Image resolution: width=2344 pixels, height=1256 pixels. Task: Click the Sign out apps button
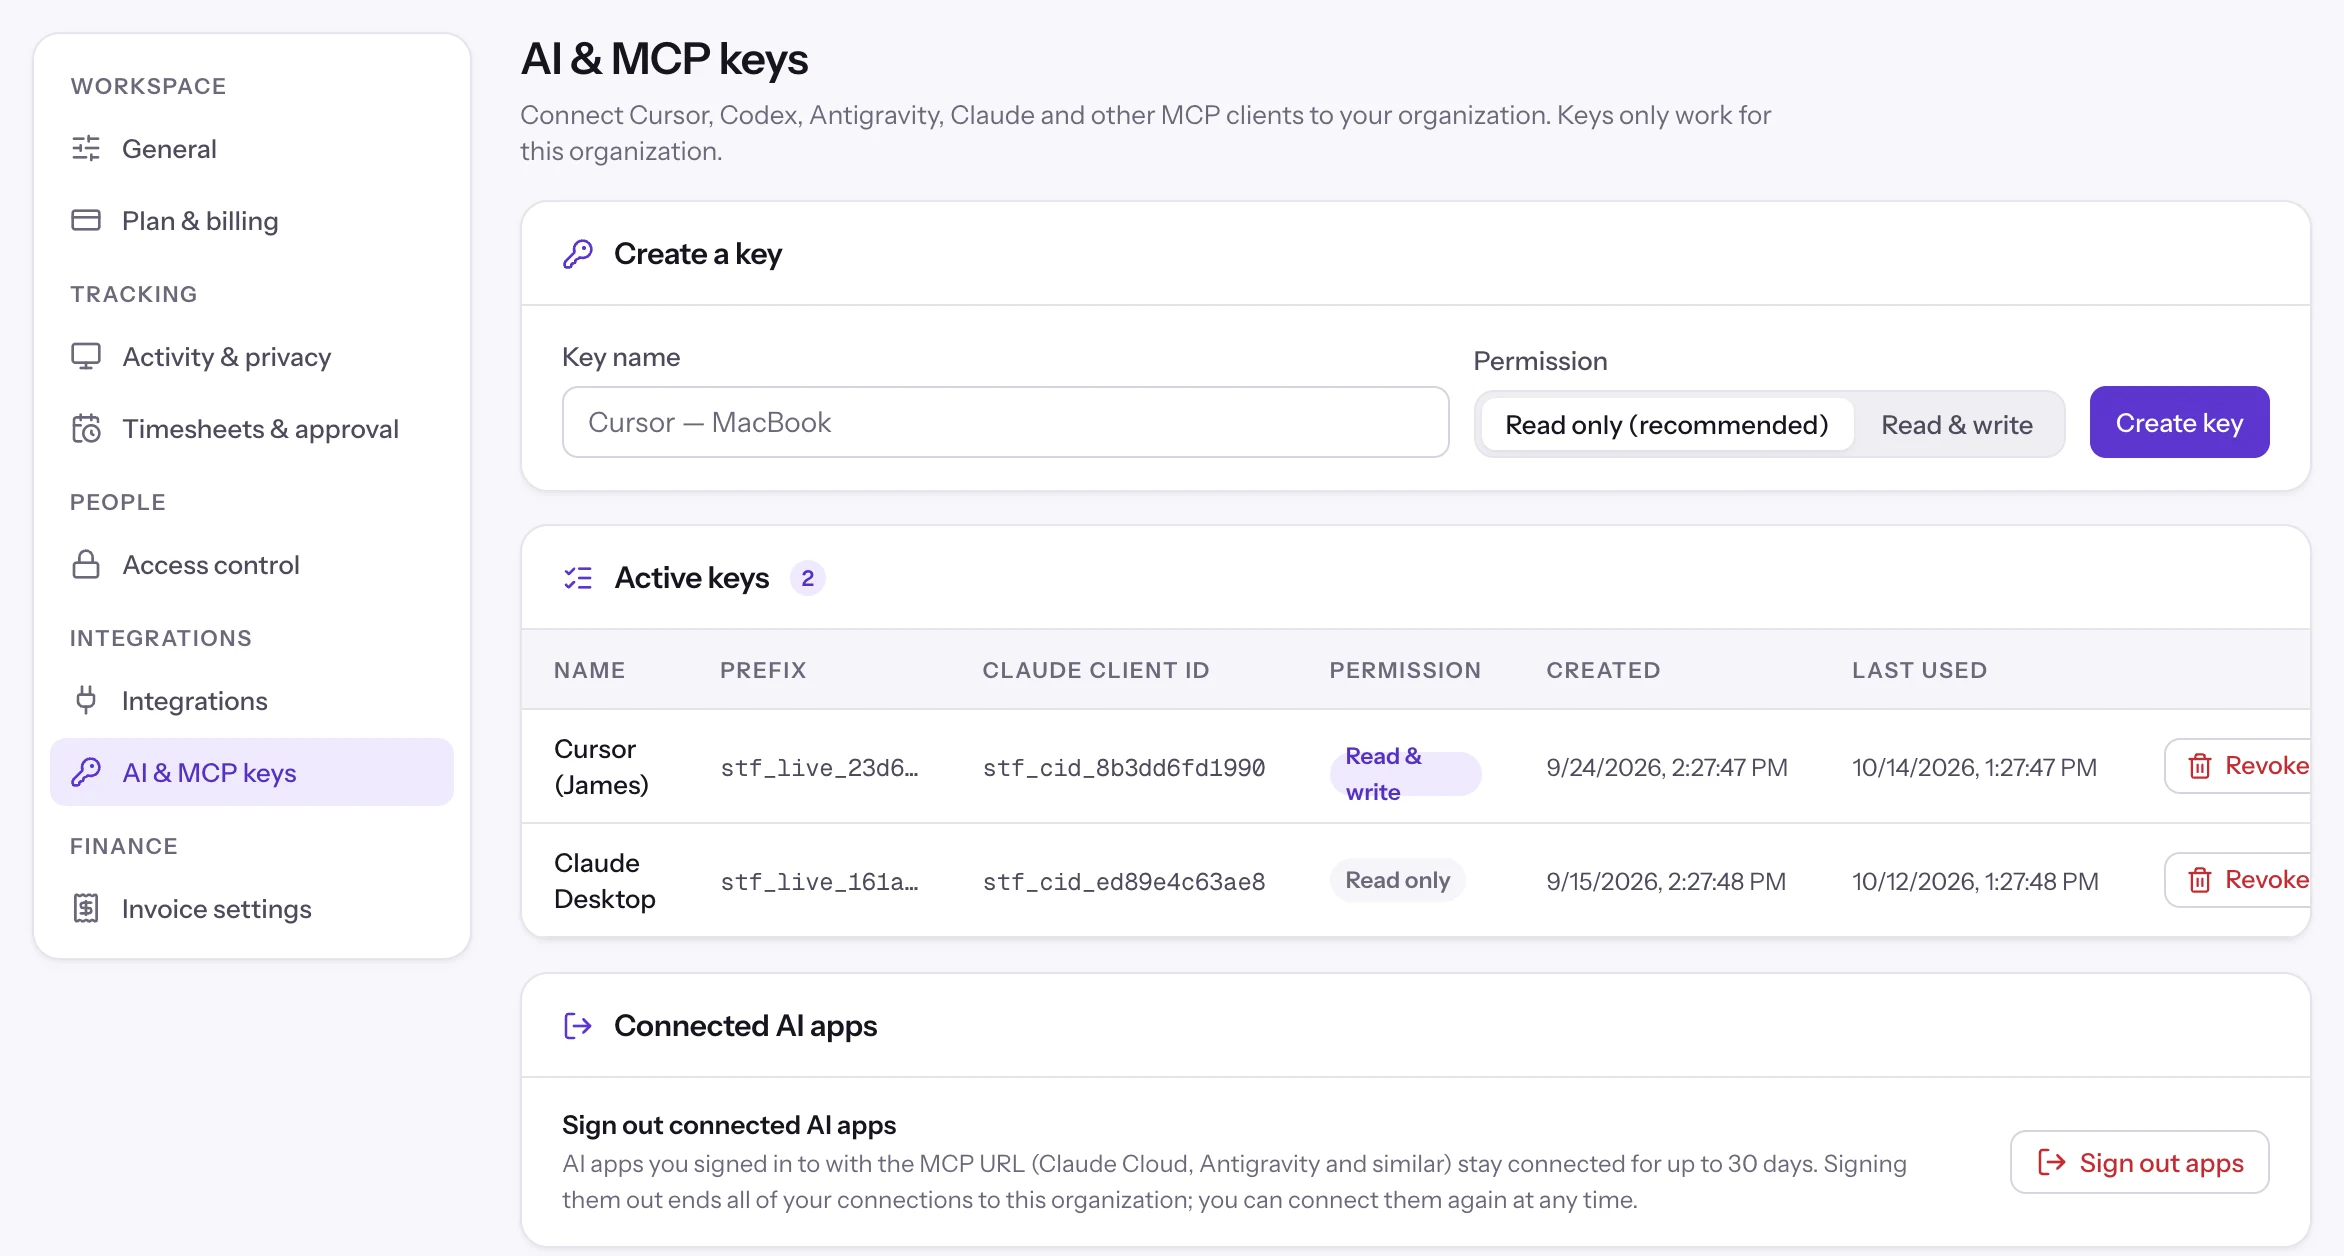tap(2140, 1162)
